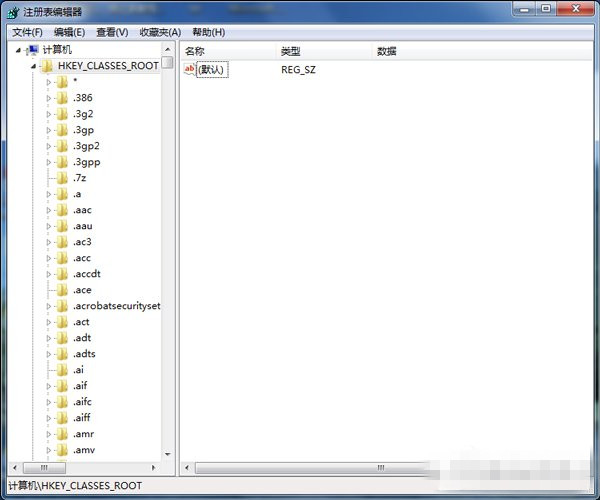
Task: Expand the .386 key arrow
Action: click(x=49, y=98)
